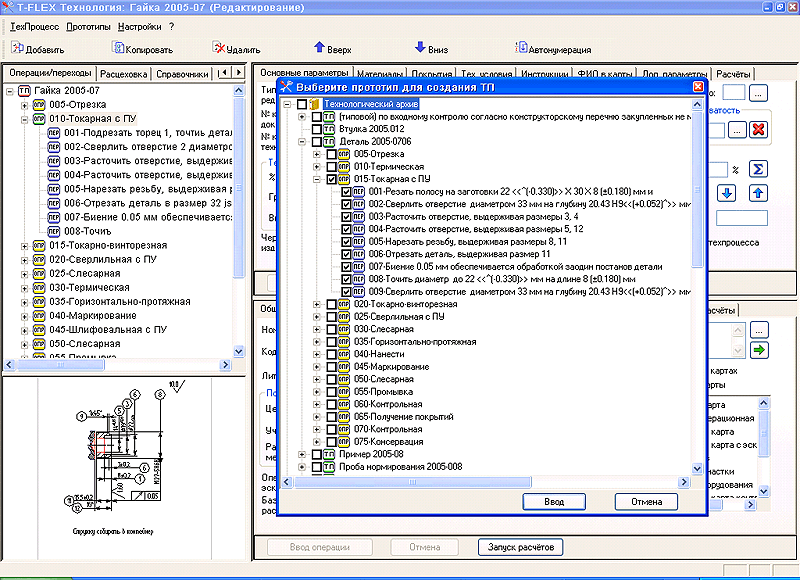The width and height of the screenshot is (800, 580).
Task: Click the Удалить (Delete) toolbar icon
Action: [218, 47]
